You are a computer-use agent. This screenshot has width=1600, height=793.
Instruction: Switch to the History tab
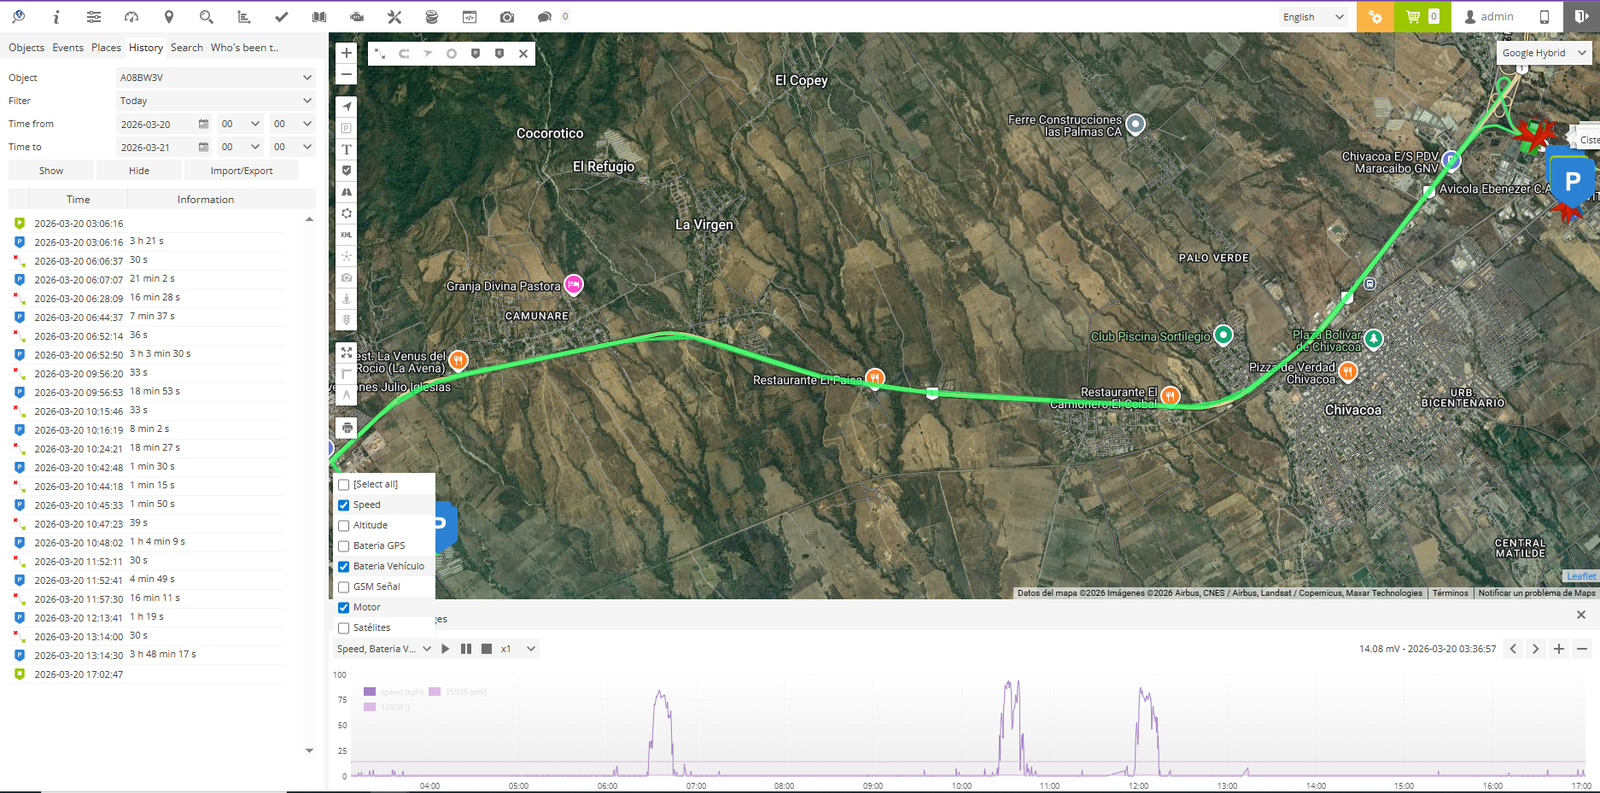coord(146,47)
